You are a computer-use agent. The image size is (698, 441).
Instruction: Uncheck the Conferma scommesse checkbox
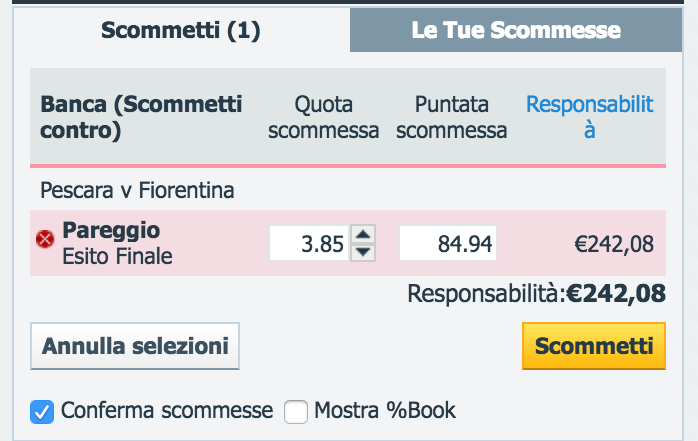click(42, 412)
